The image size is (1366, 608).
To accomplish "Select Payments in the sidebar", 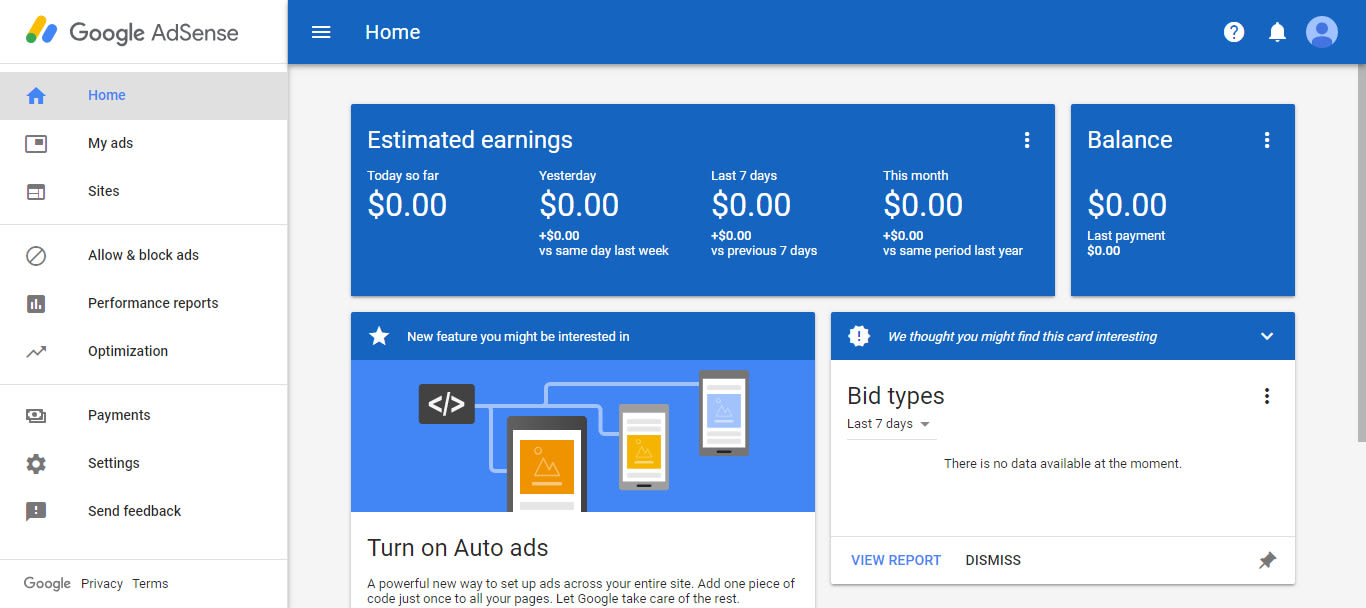I will [x=119, y=415].
